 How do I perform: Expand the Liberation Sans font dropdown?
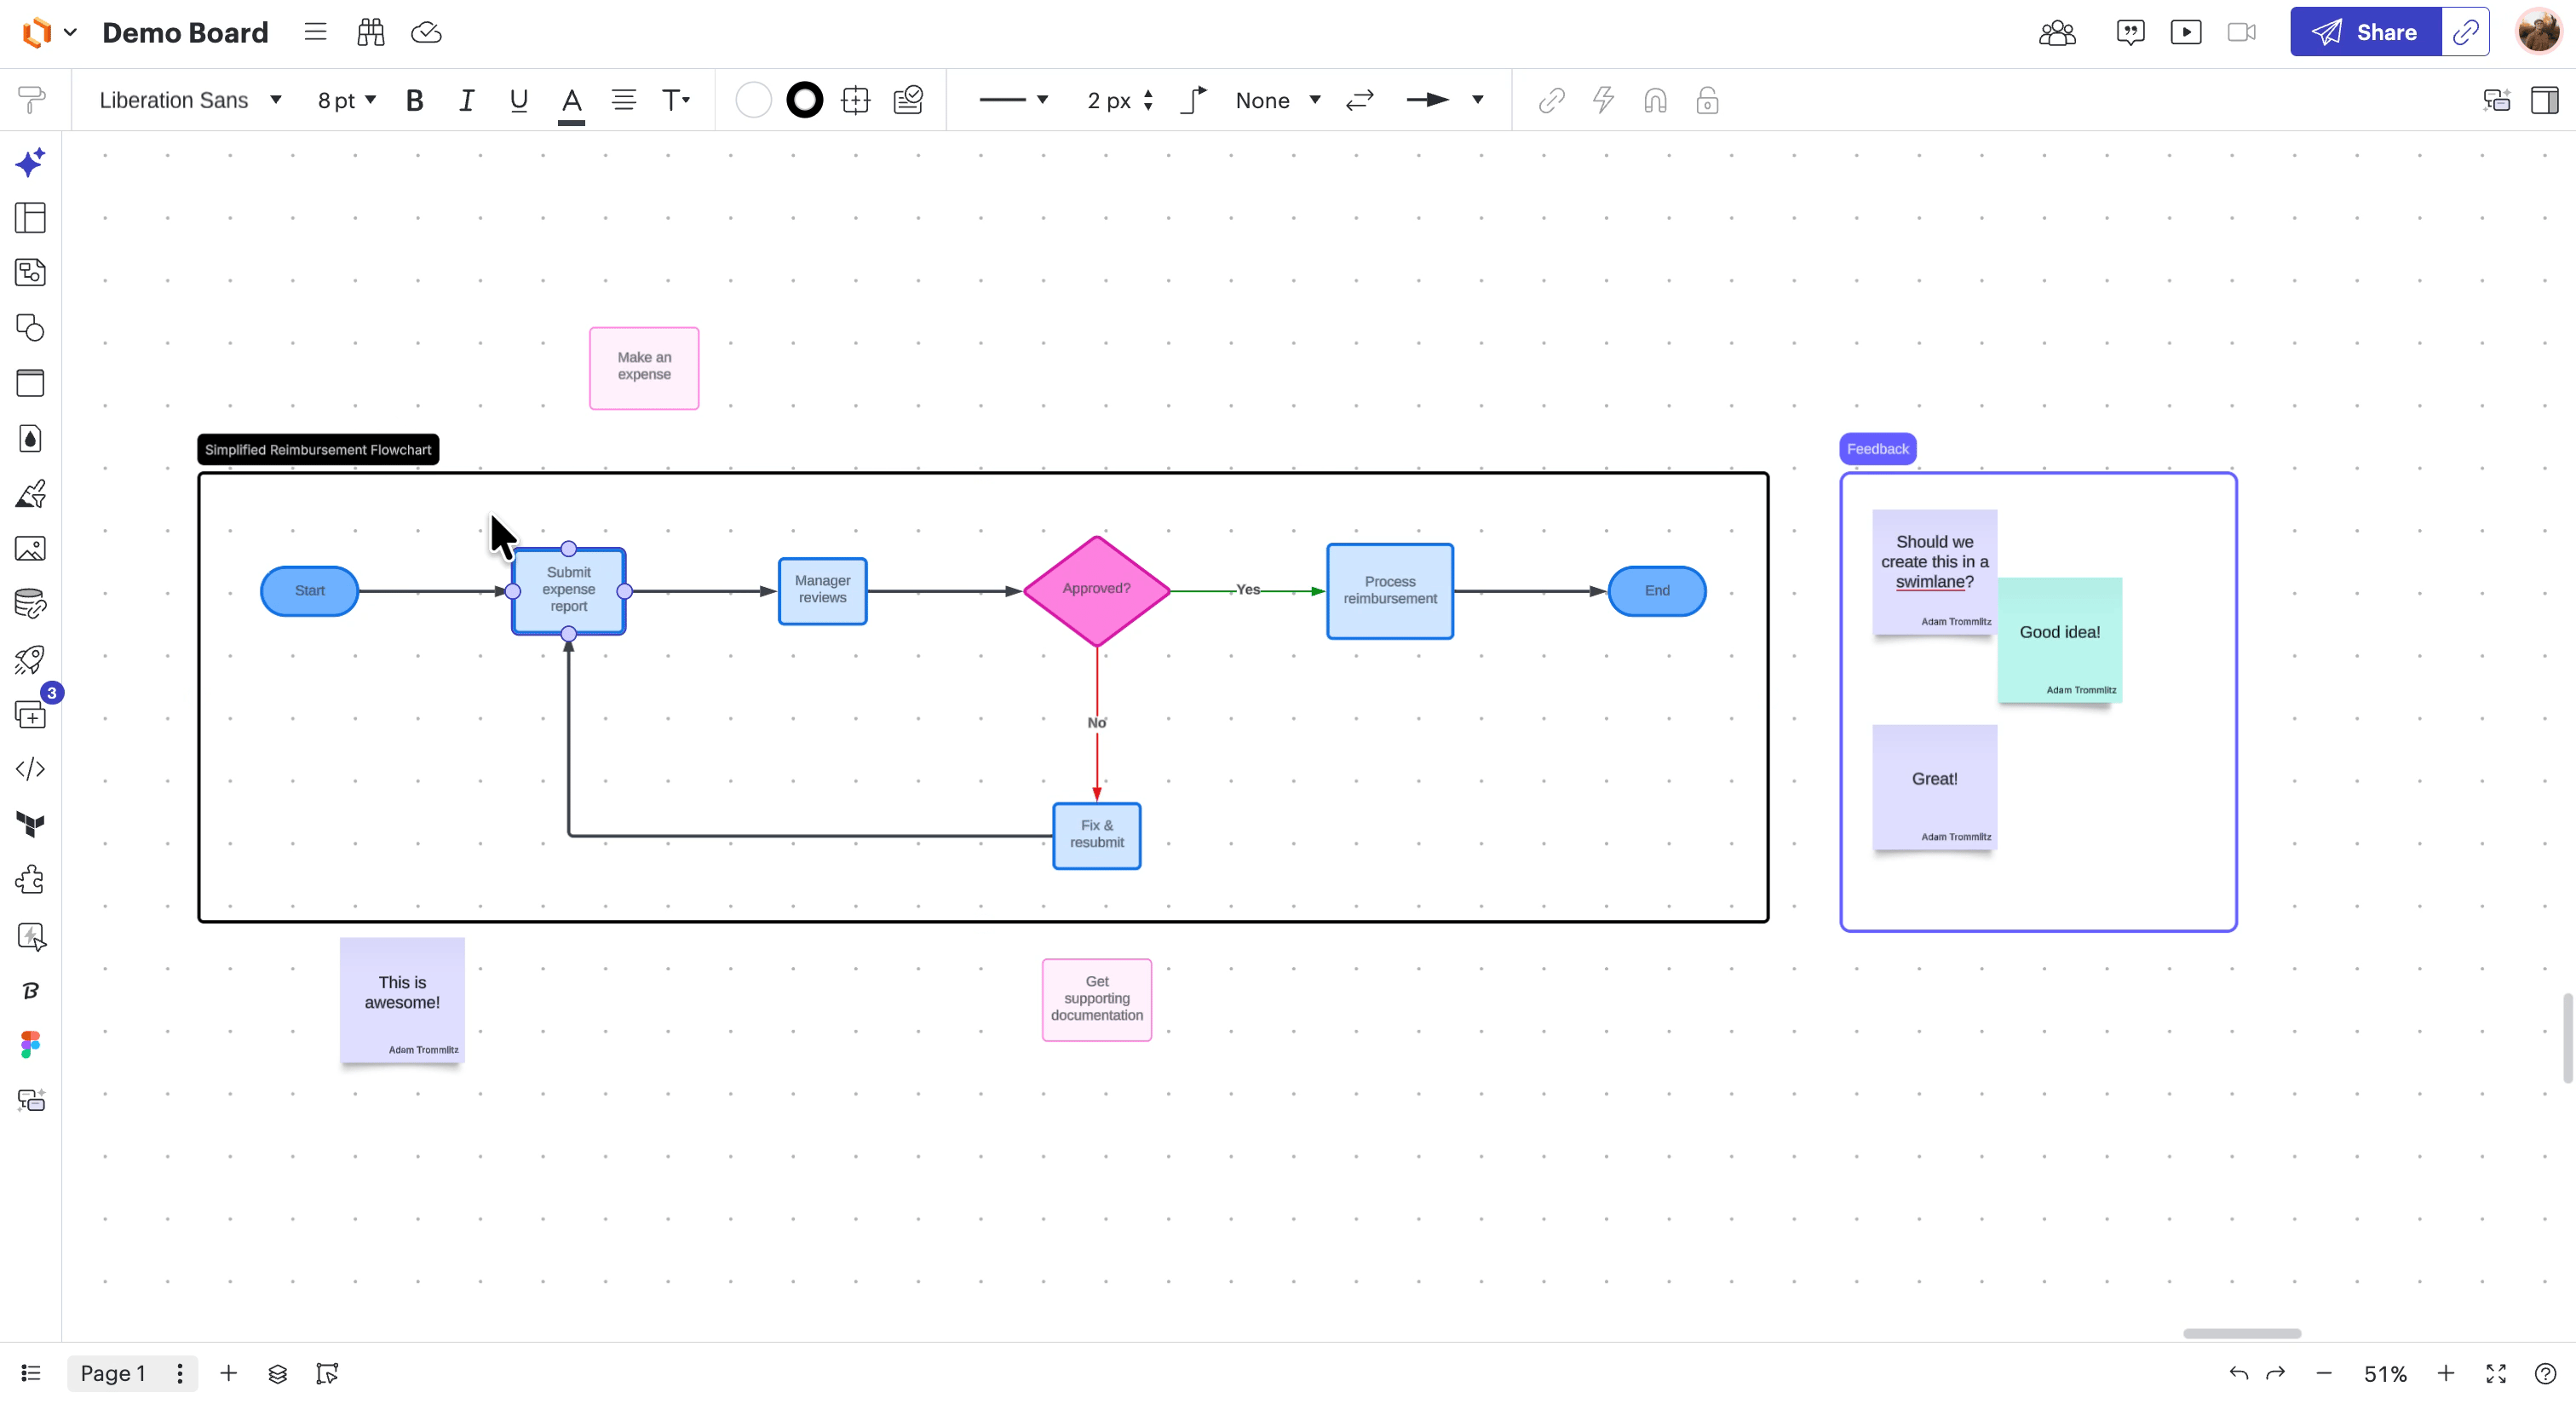[190, 100]
